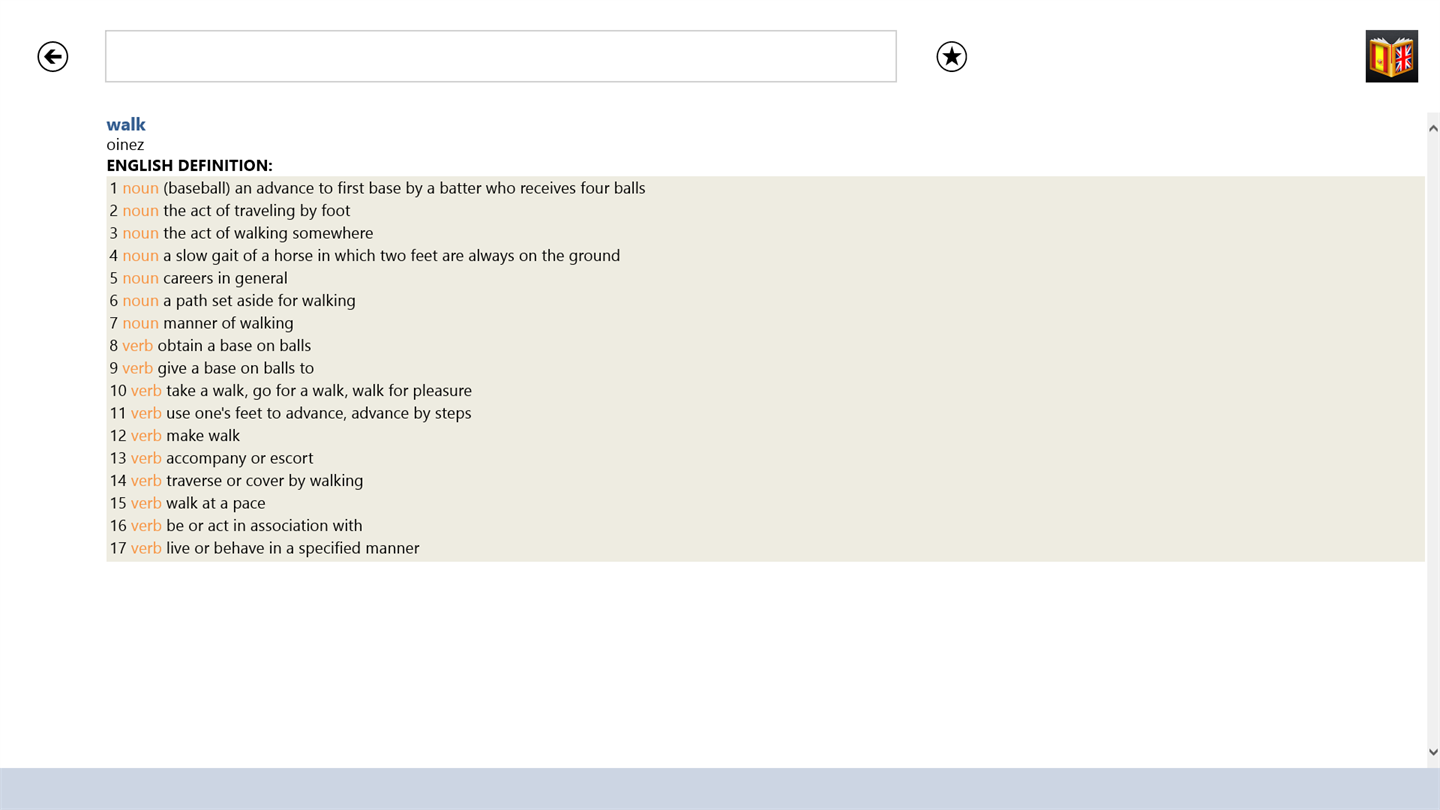
Task: Select the baseball advance to first base definition
Action: coord(403,188)
